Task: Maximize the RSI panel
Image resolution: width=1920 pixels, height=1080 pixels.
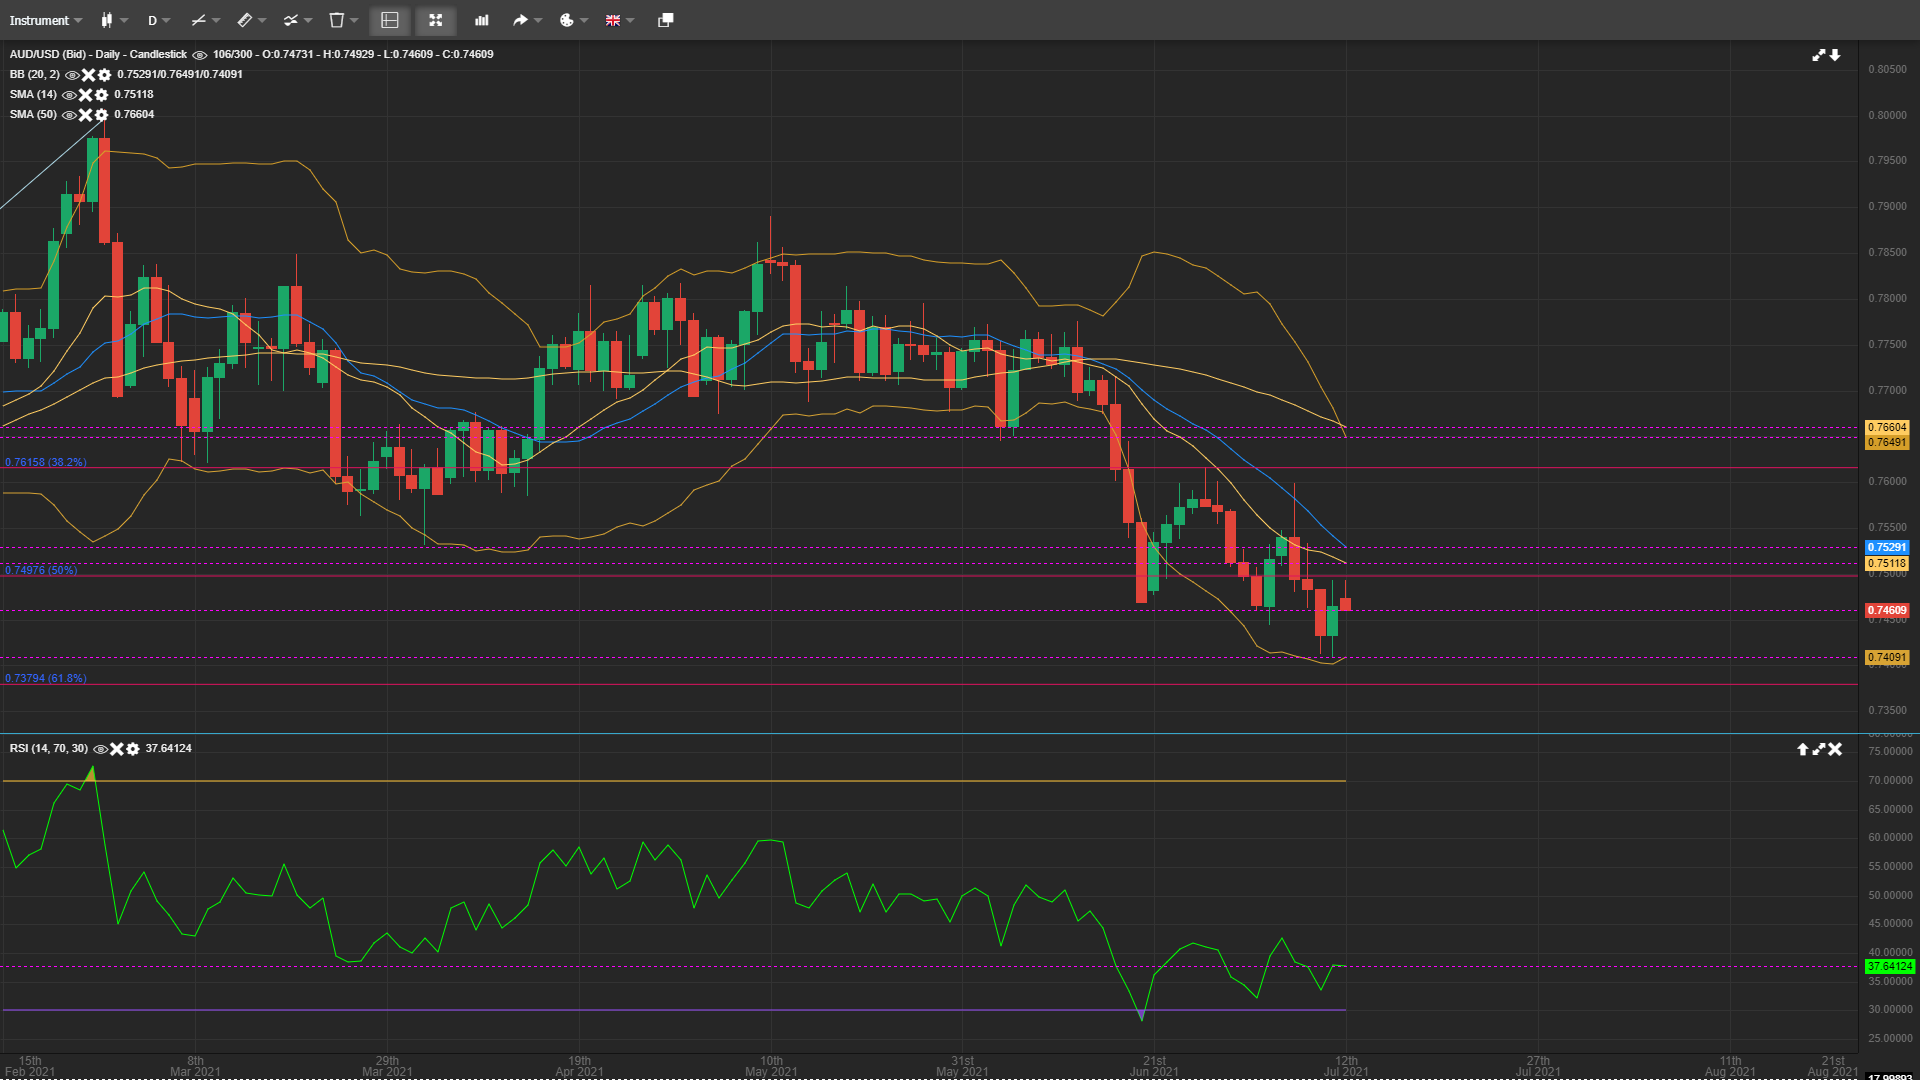Action: click(1819, 749)
